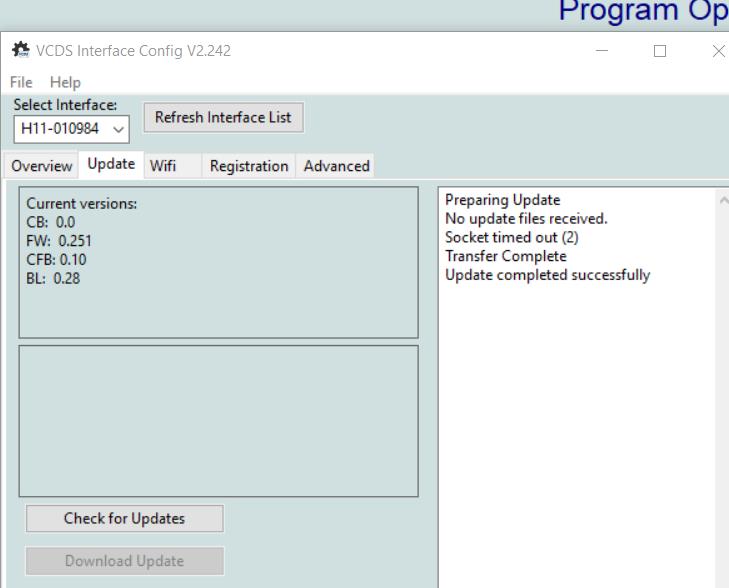
Task: Click Refresh Interface List button
Action: point(223,118)
